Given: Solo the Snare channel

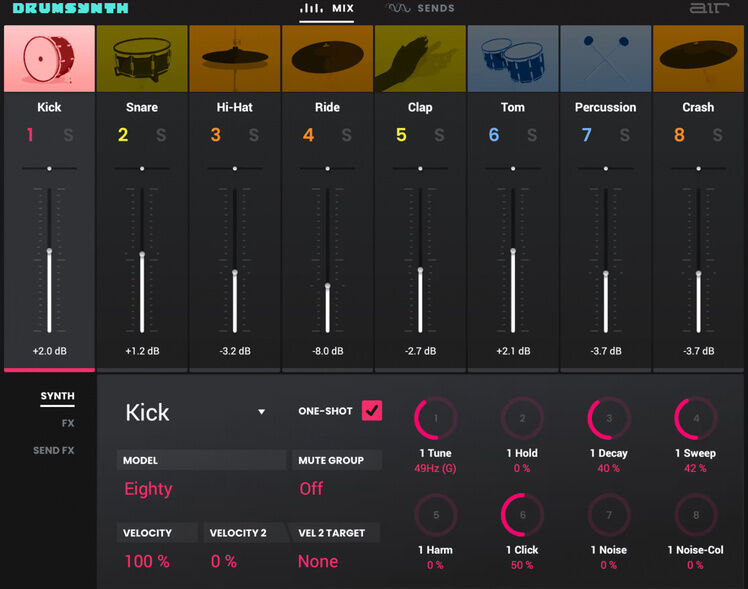Looking at the screenshot, I should (x=161, y=135).
